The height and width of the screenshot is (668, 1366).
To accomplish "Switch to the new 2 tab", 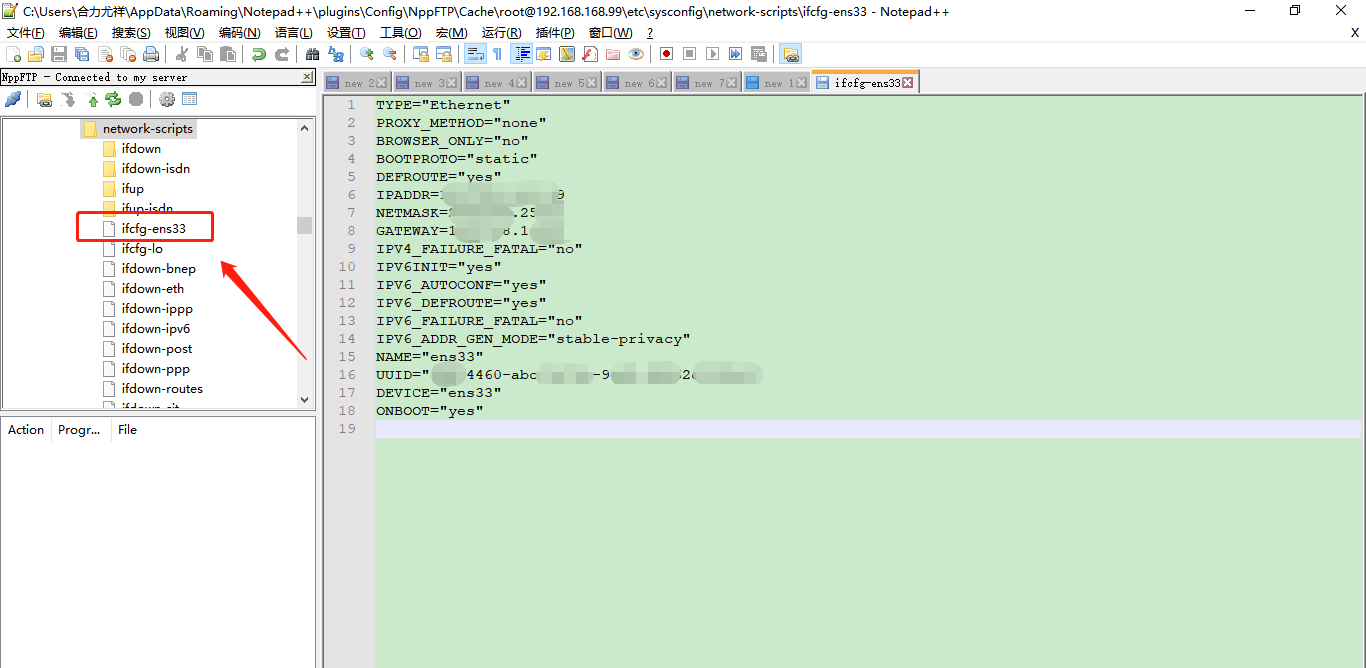I will click(357, 83).
